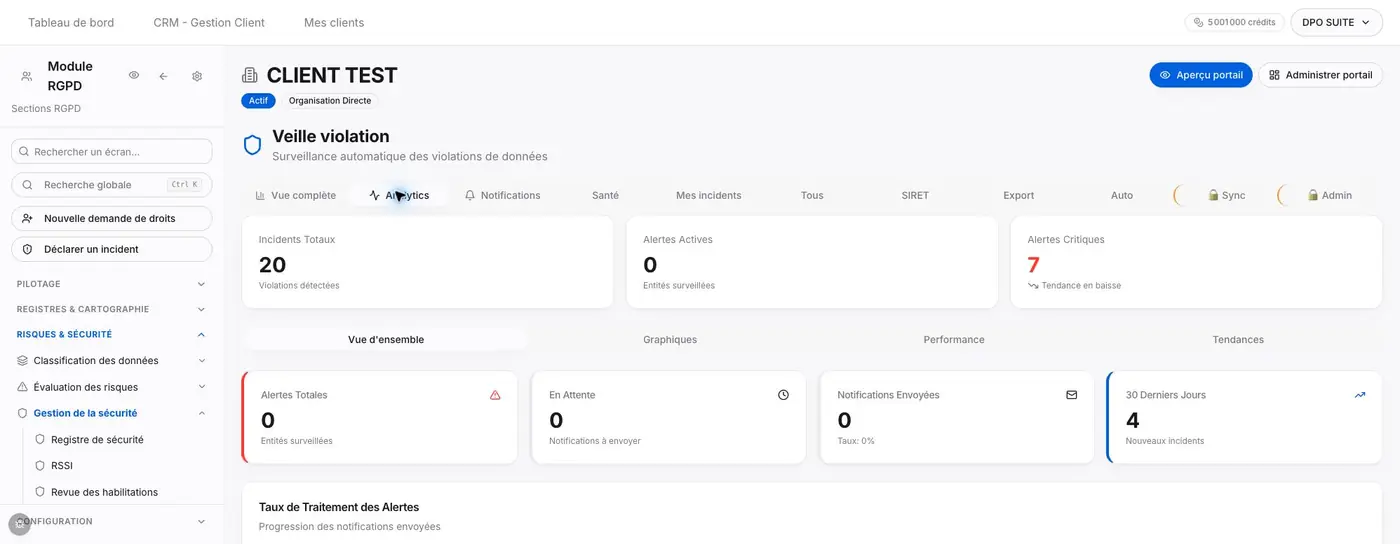Open Tableau de bord in top navigation
The height and width of the screenshot is (544, 1400).
[x=71, y=22]
